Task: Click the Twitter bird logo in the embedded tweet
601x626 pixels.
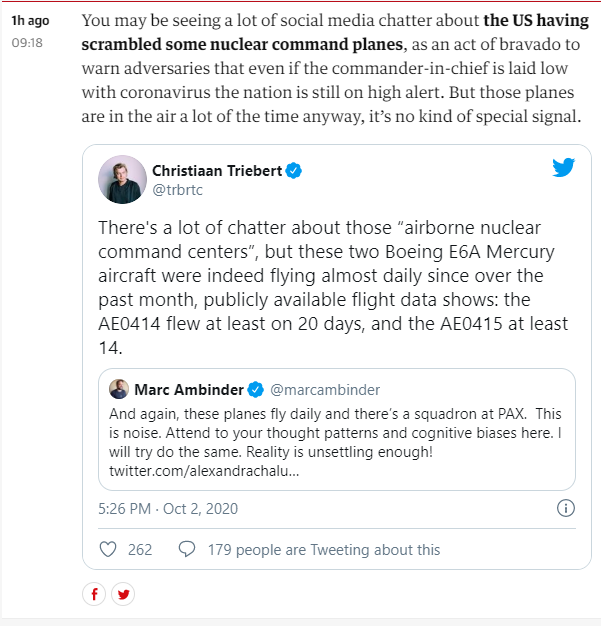Action: 564,168
